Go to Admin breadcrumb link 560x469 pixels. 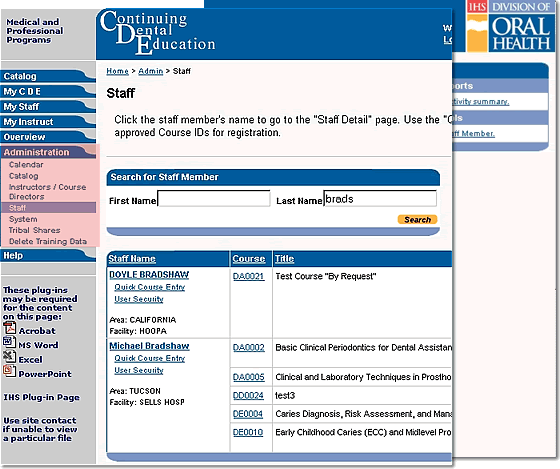pyautogui.click(x=150, y=71)
